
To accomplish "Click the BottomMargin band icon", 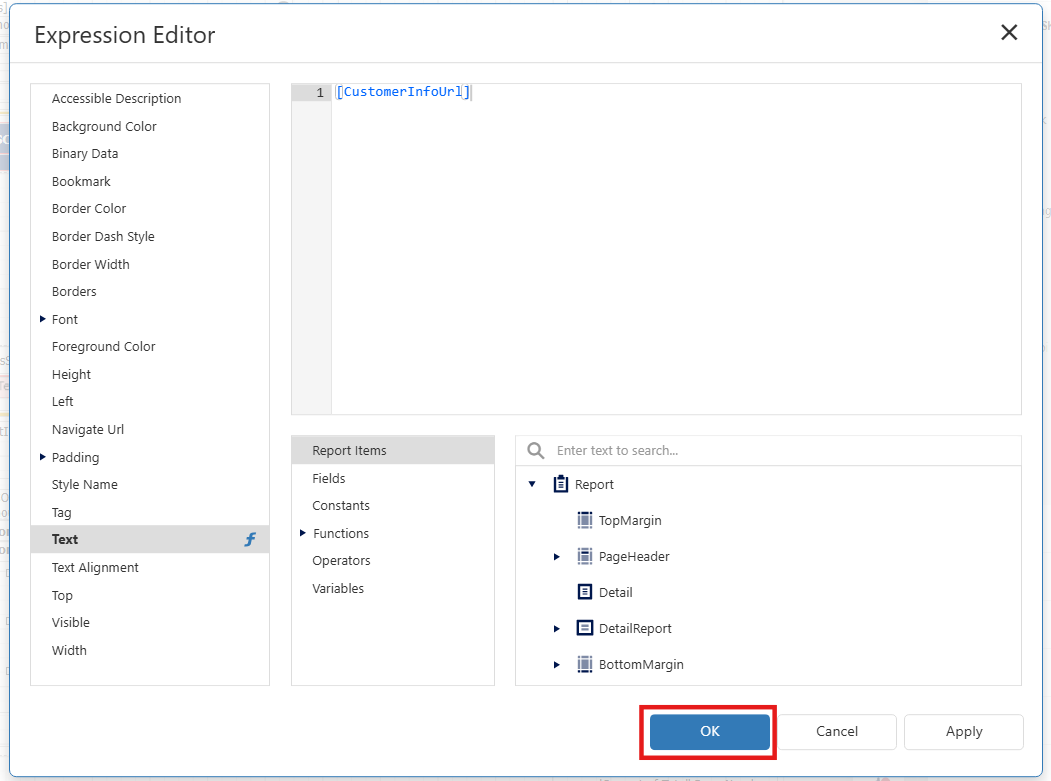I will tap(585, 664).
